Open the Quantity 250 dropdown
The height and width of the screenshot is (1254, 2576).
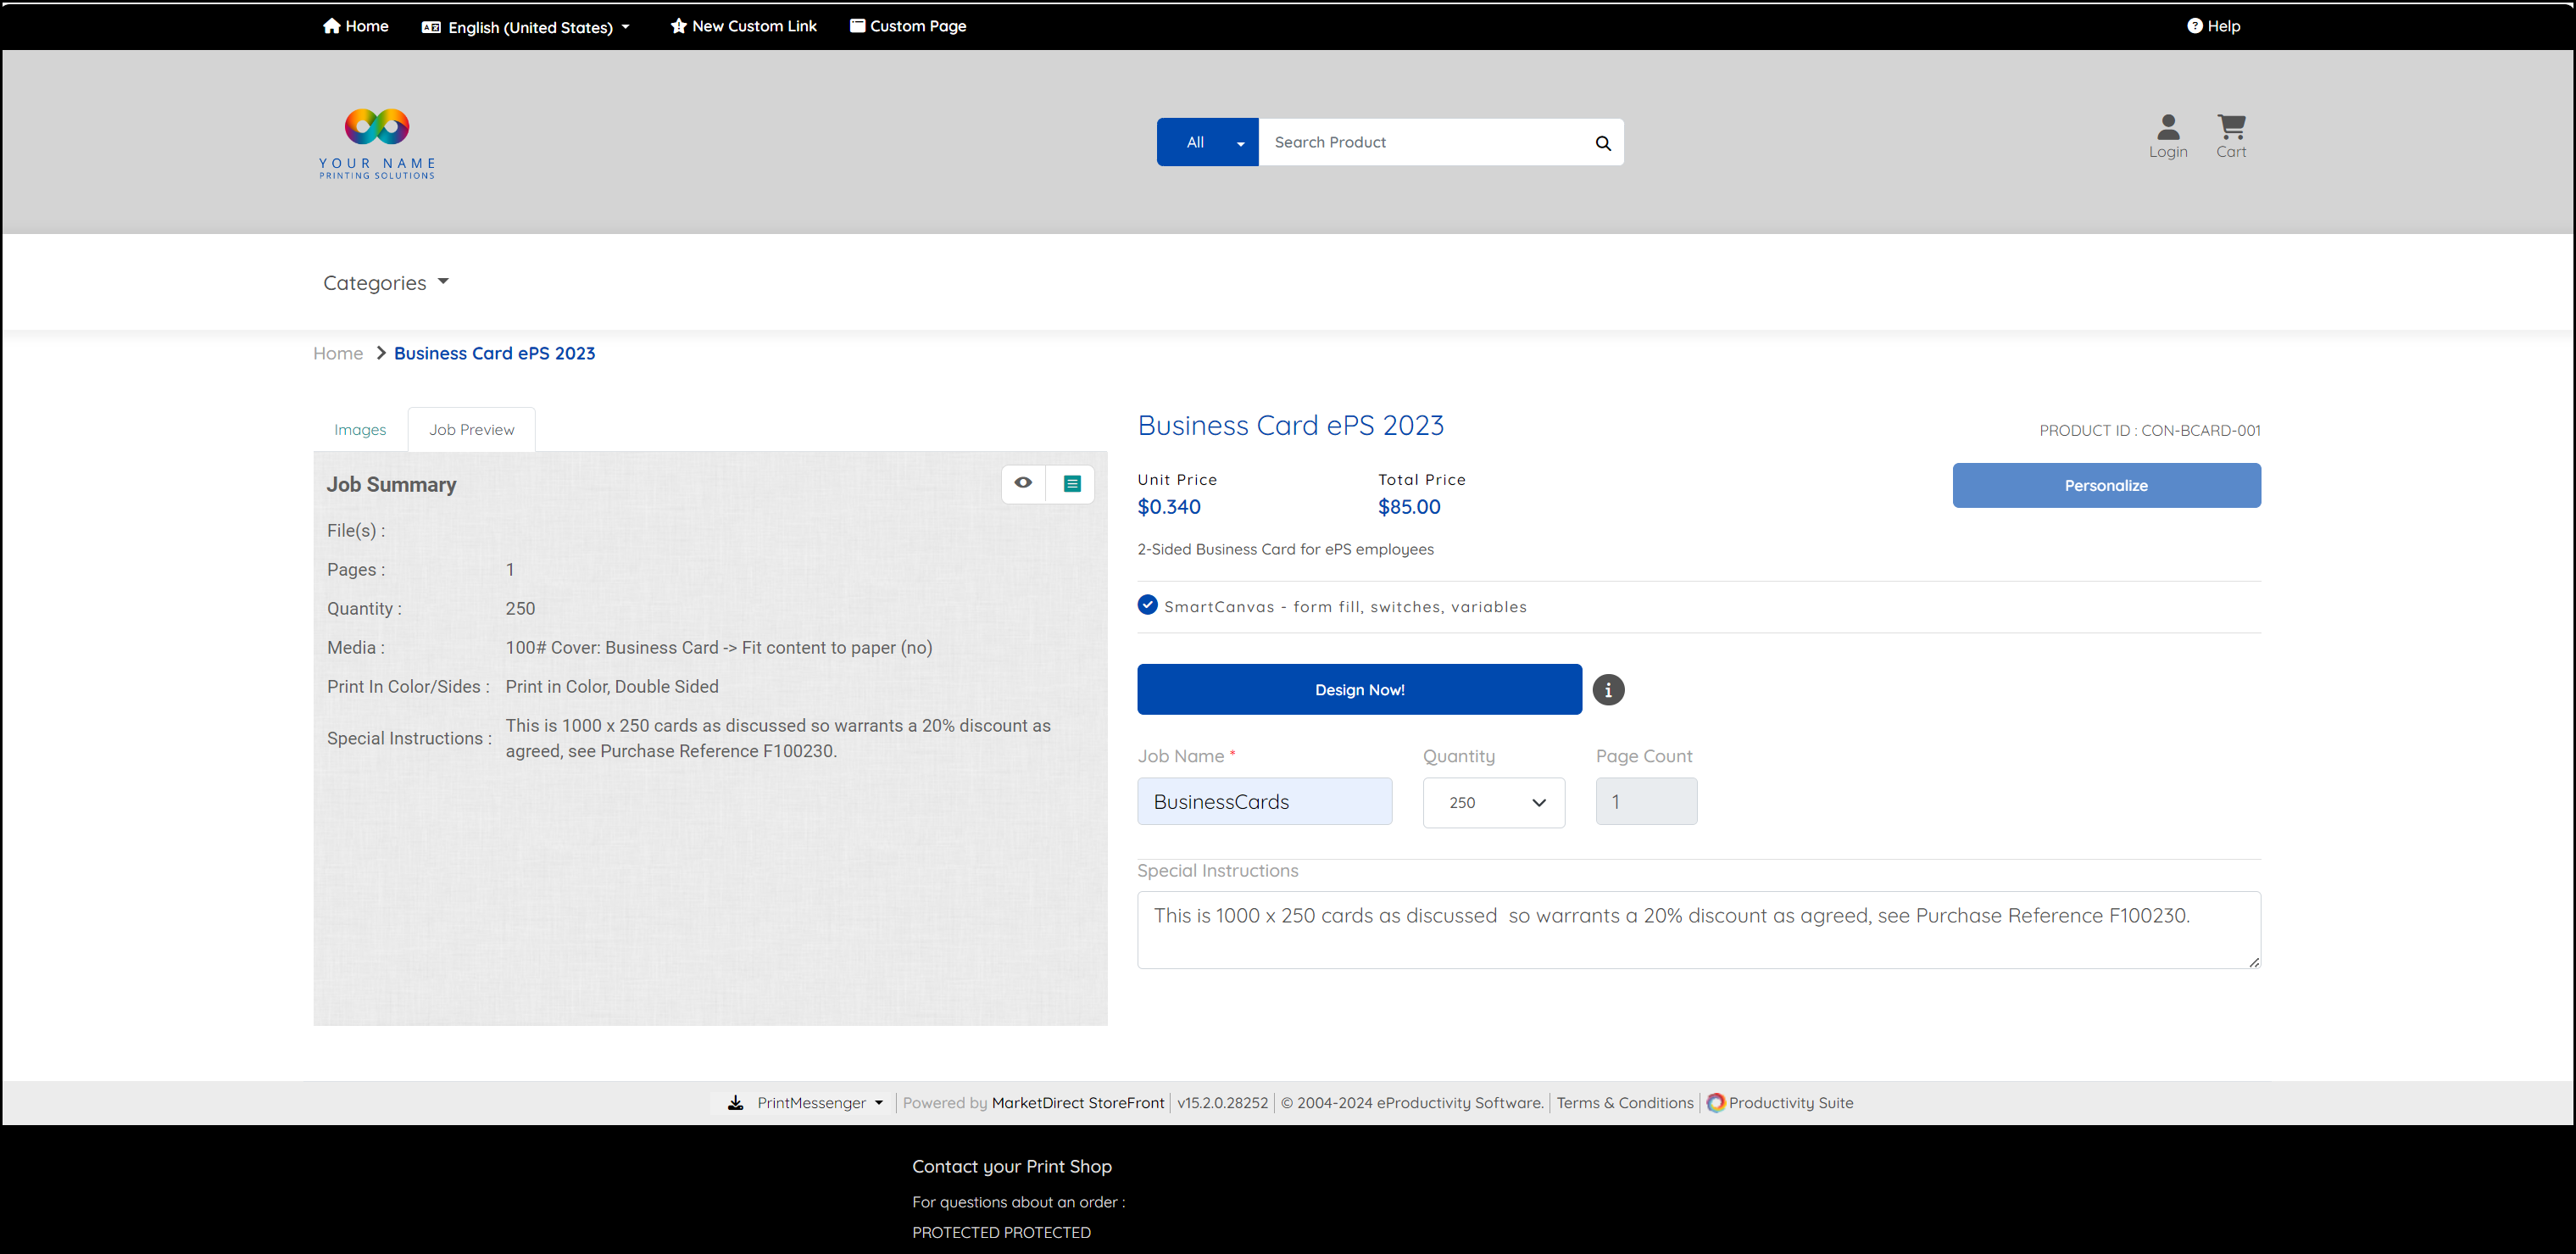click(1493, 803)
